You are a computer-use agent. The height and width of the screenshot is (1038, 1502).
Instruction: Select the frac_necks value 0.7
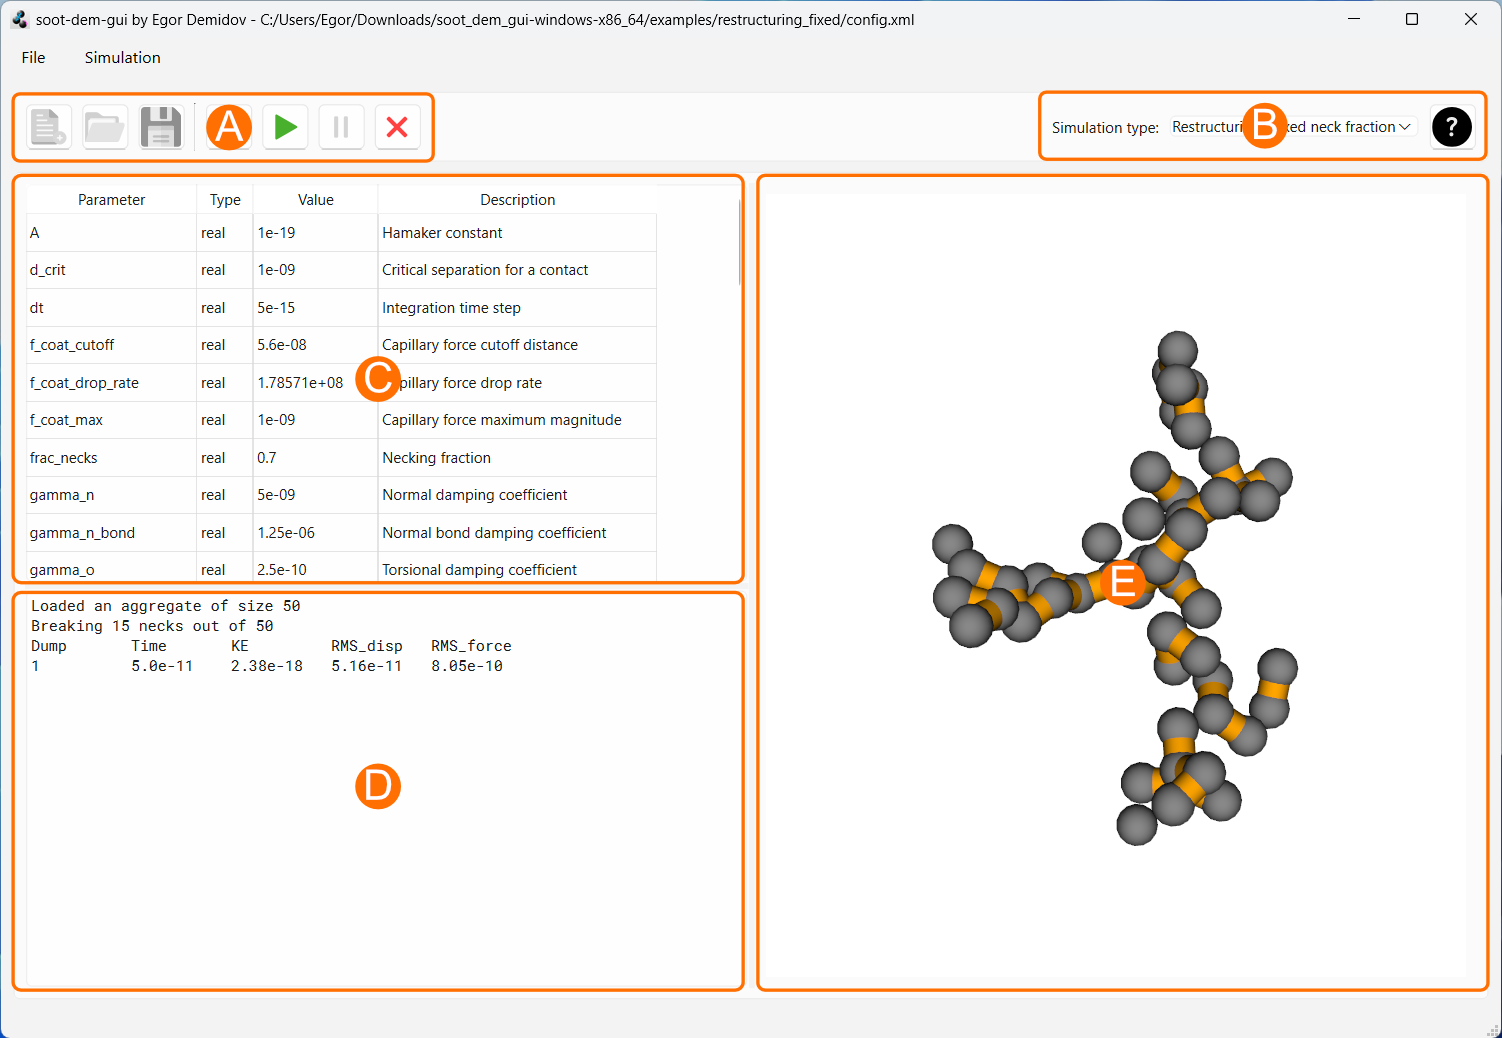click(x=316, y=458)
